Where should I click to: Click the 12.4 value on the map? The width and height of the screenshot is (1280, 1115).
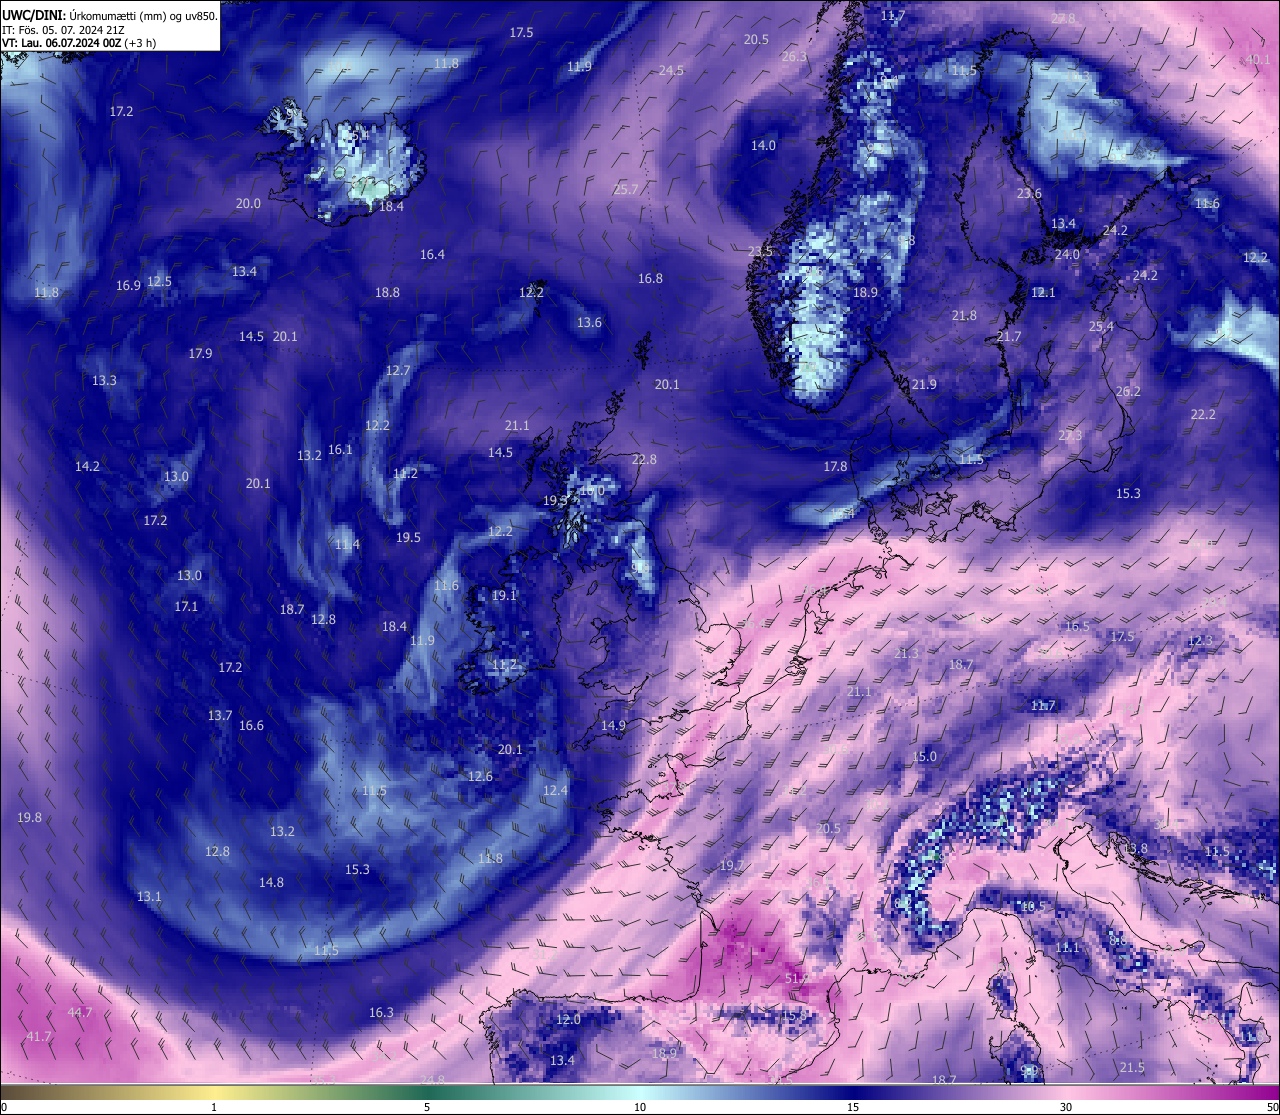[555, 791]
